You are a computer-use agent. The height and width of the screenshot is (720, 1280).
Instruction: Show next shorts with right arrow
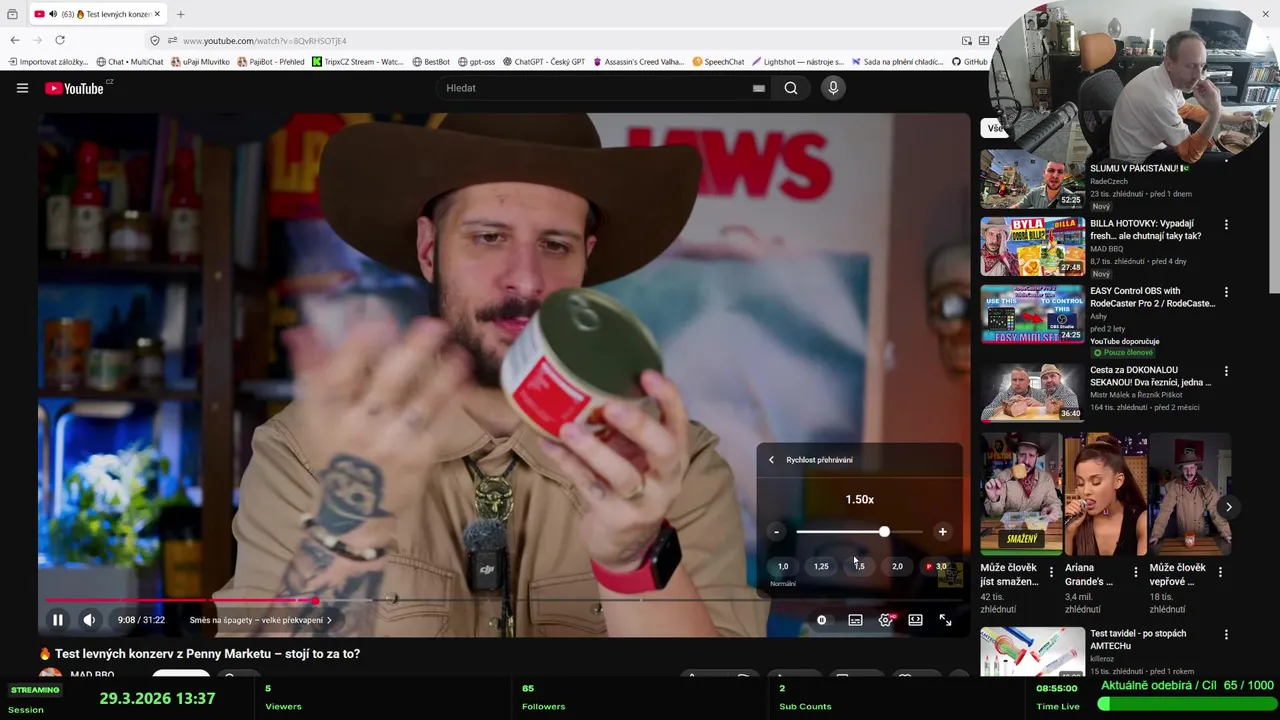1229,507
